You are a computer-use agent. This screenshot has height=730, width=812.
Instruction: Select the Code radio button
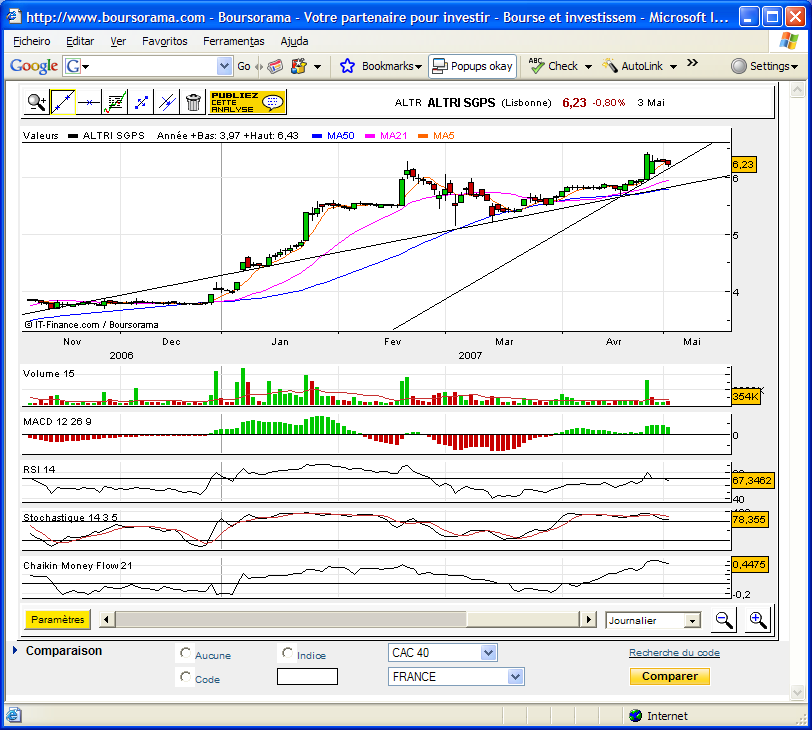coord(185,677)
